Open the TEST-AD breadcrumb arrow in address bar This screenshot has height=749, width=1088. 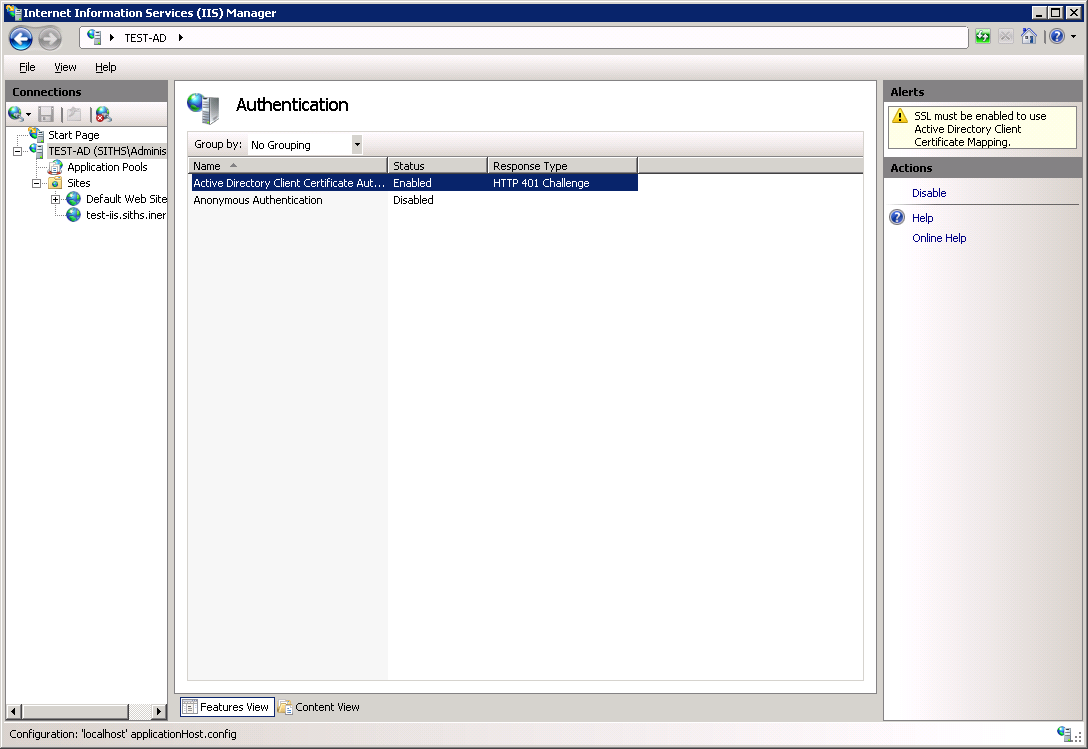180,37
